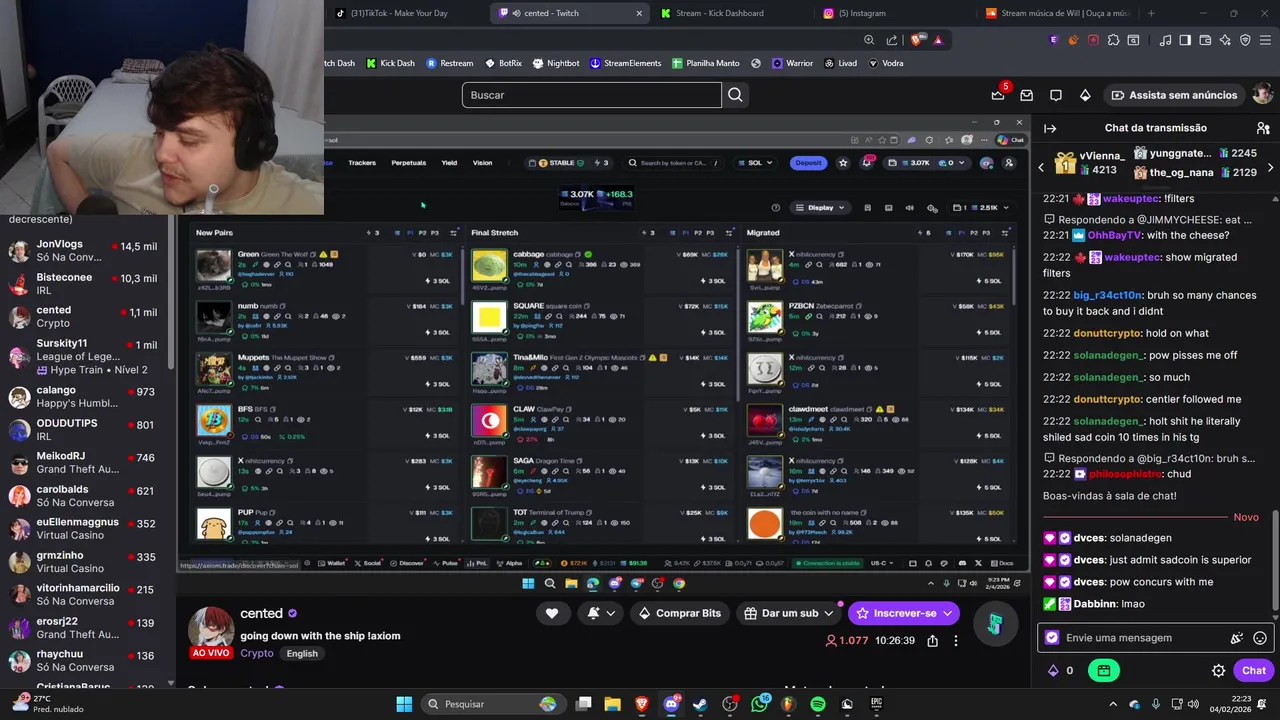Image resolution: width=1280 pixels, height=720 pixels.
Task: Open cented channel name link below video
Action: pyautogui.click(x=261, y=614)
